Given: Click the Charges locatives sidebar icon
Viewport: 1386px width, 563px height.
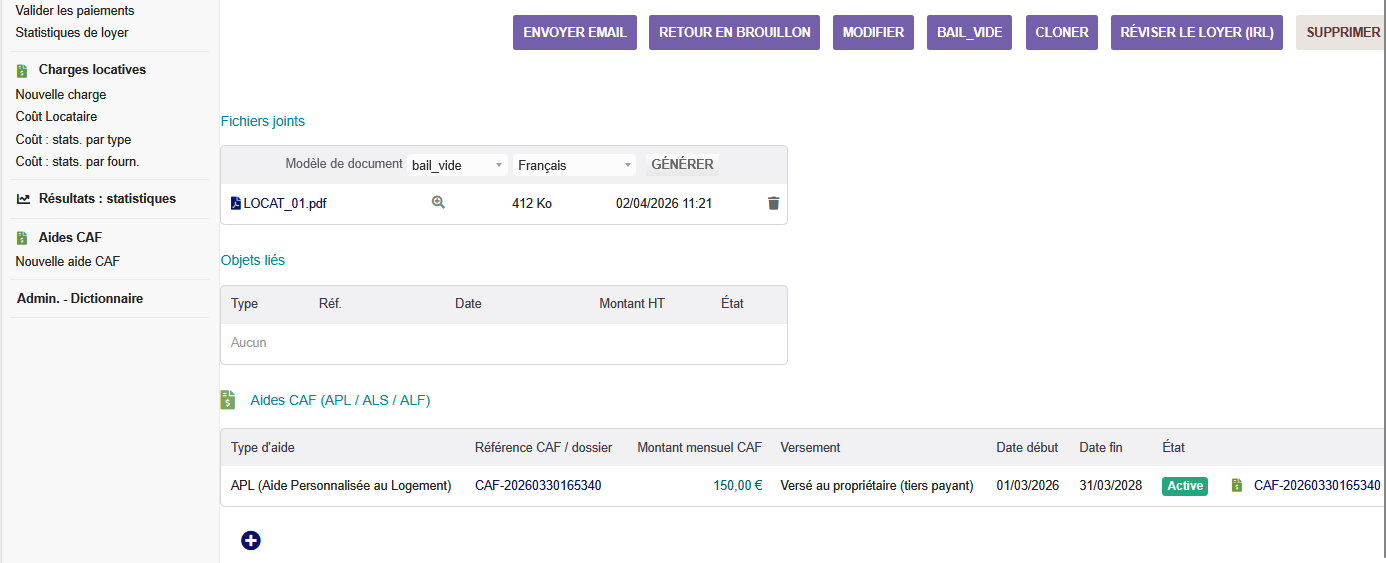Looking at the screenshot, I should pos(23,70).
